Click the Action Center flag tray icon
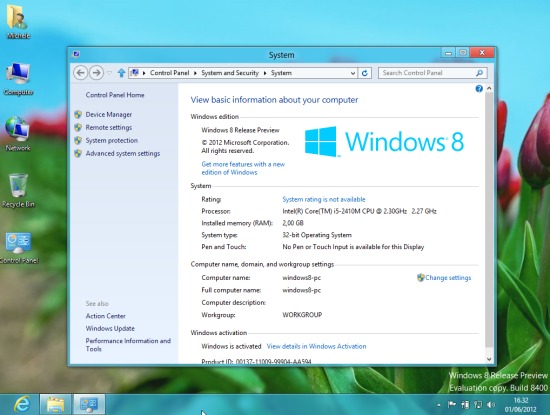 [452, 405]
